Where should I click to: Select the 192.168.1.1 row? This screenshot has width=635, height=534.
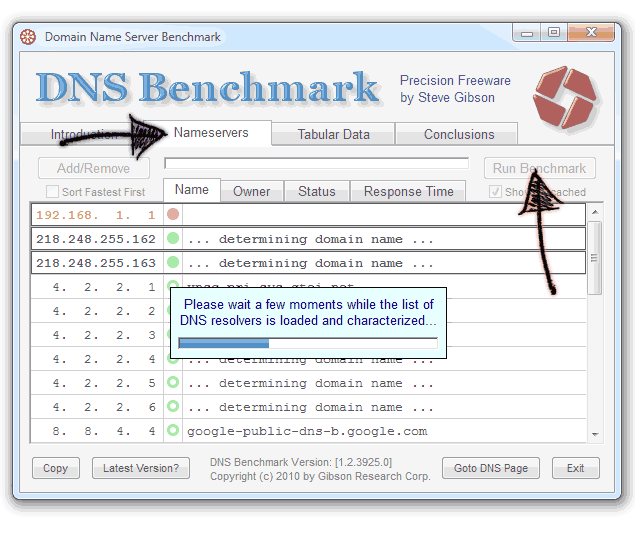pos(308,215)
